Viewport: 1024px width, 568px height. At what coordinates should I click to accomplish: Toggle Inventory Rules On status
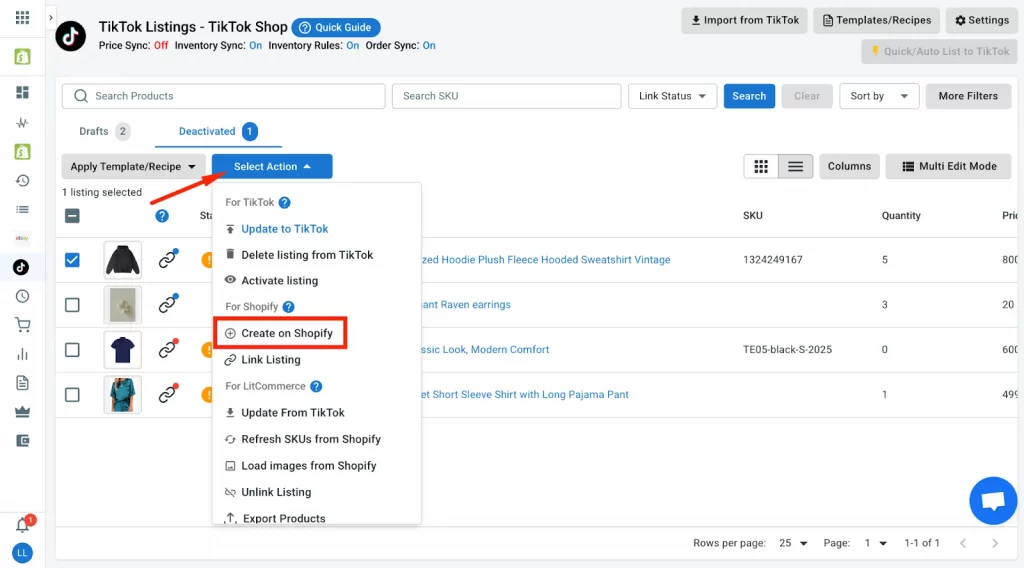353,46
